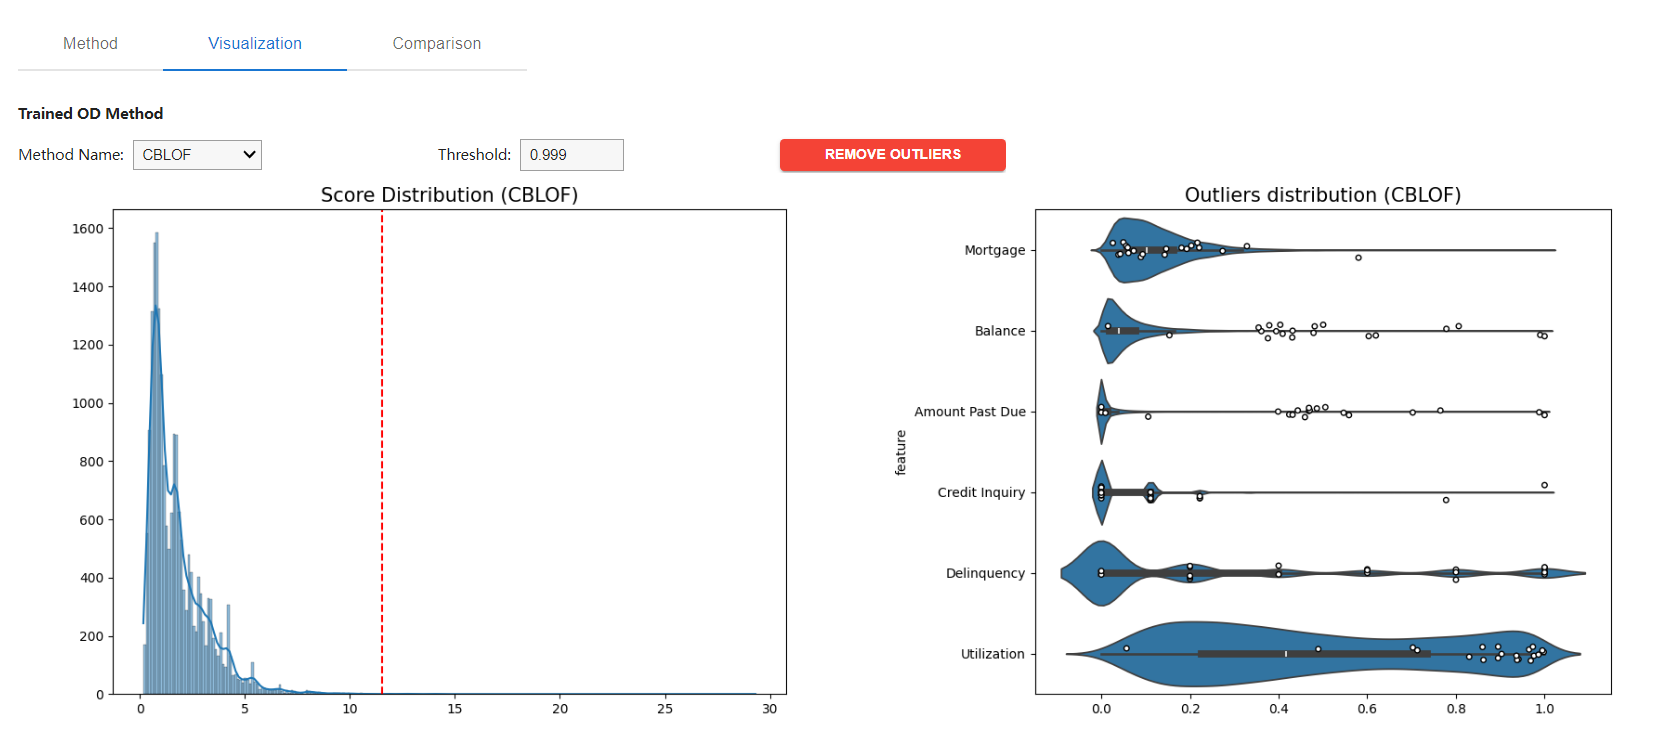Switch to the Method tab
The image size is (1671, 742).
[90, 44]
